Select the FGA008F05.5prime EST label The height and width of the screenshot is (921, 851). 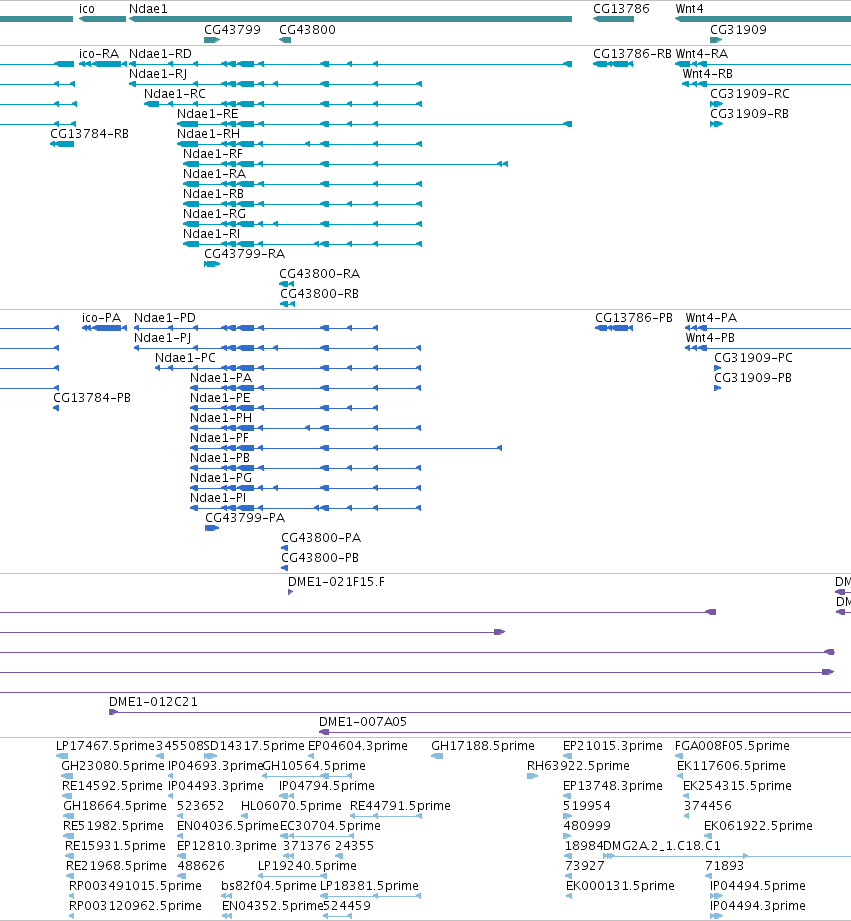[x=732, y=745]
